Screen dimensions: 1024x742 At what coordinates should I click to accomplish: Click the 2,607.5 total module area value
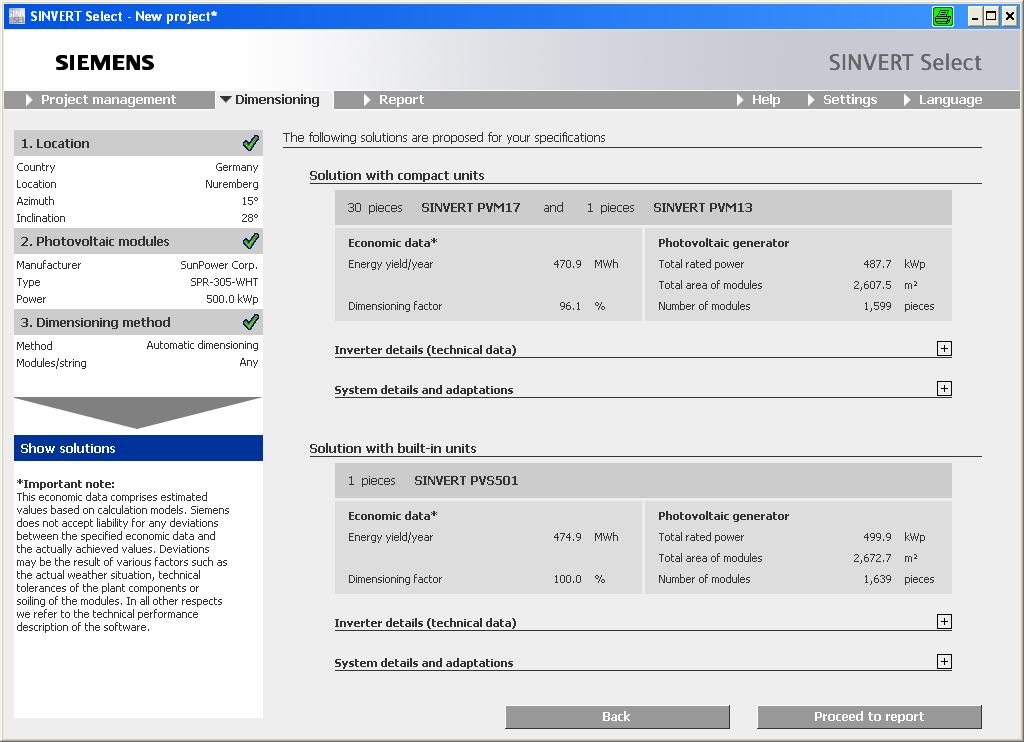pyautogui.click(x=872, y=285)
